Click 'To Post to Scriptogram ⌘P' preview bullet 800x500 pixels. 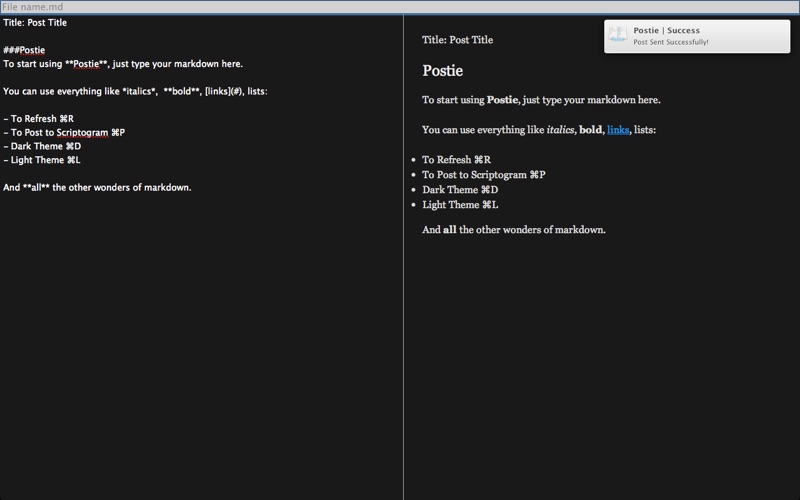483,175
